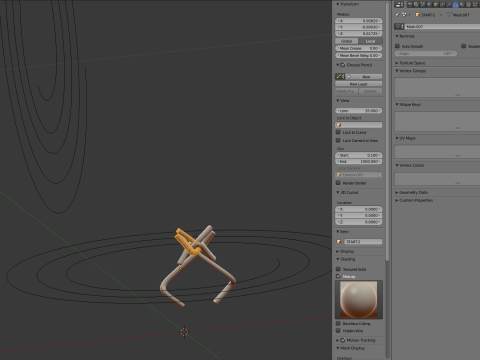Image resolution: width=480 pixels, height=360 pixels.
Task: Collapse the View panel
Action: click(338, 100)
